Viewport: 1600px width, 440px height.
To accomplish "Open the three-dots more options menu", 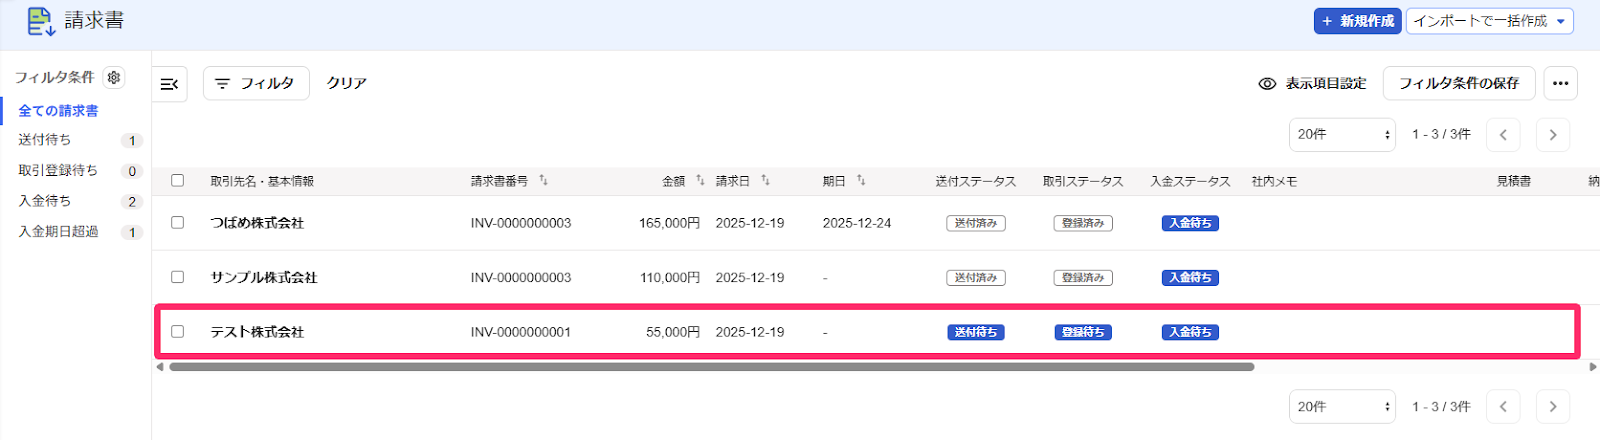I will point(1560,83).
